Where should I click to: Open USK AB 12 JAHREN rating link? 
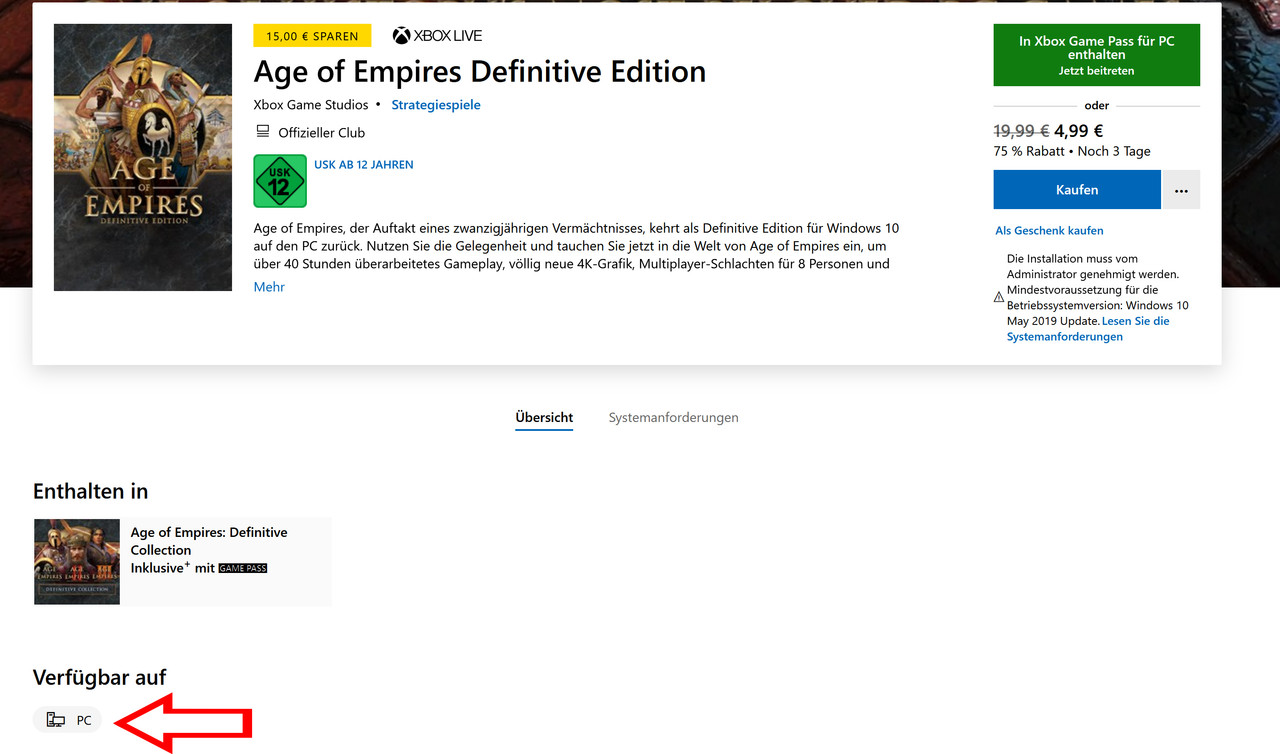click(363, 165)
